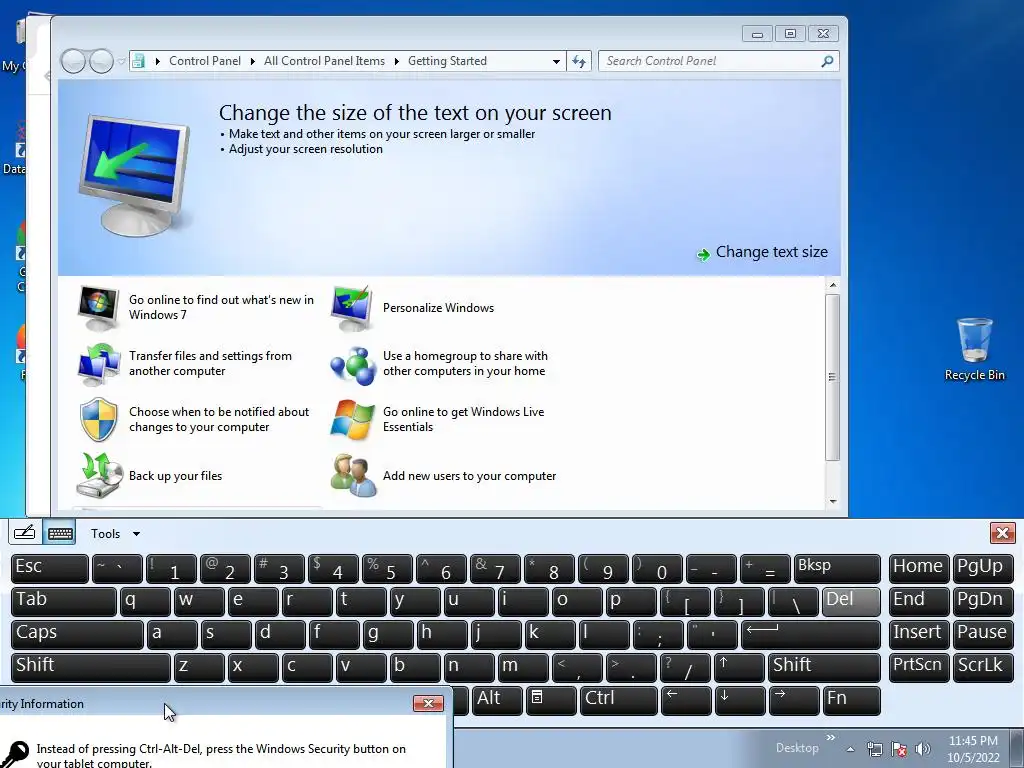Click the Control Panel breadcrumb
Image resolution: width=1024 pixels, height=768 pixels.
tap(205, 61)
